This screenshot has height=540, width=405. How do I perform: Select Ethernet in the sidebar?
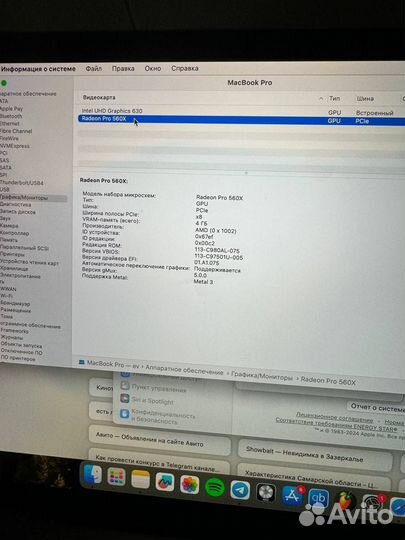(x=10, y=123)
